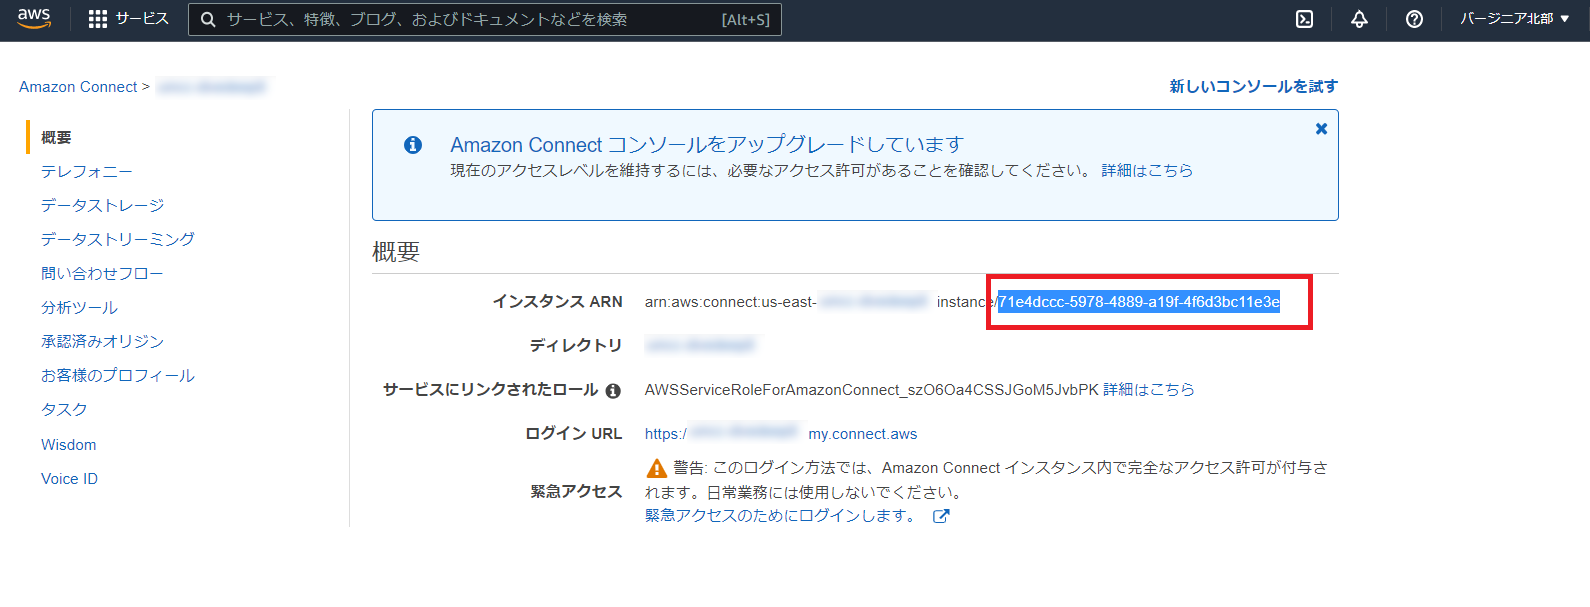Dismiss the upgrade notice banner
The height and width of the screenshot is (607, 1590).
click(1321, 129)
